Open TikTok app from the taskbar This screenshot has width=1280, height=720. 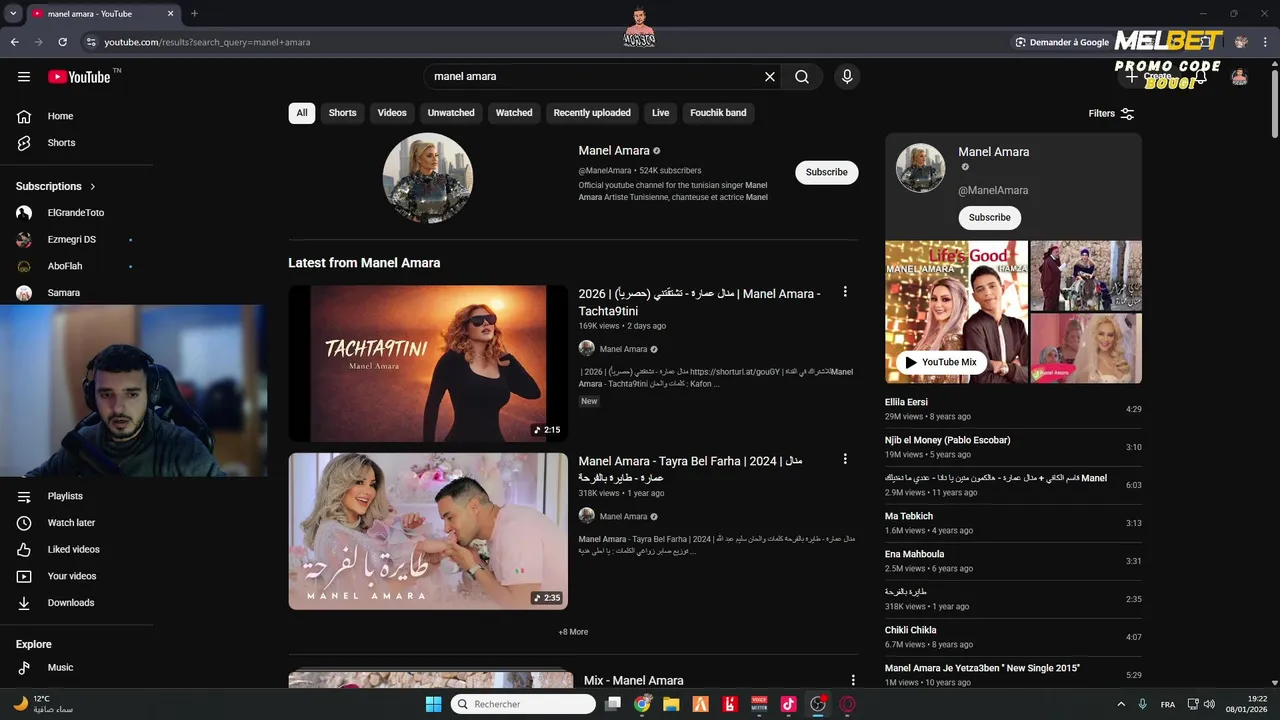coord(788,704)
